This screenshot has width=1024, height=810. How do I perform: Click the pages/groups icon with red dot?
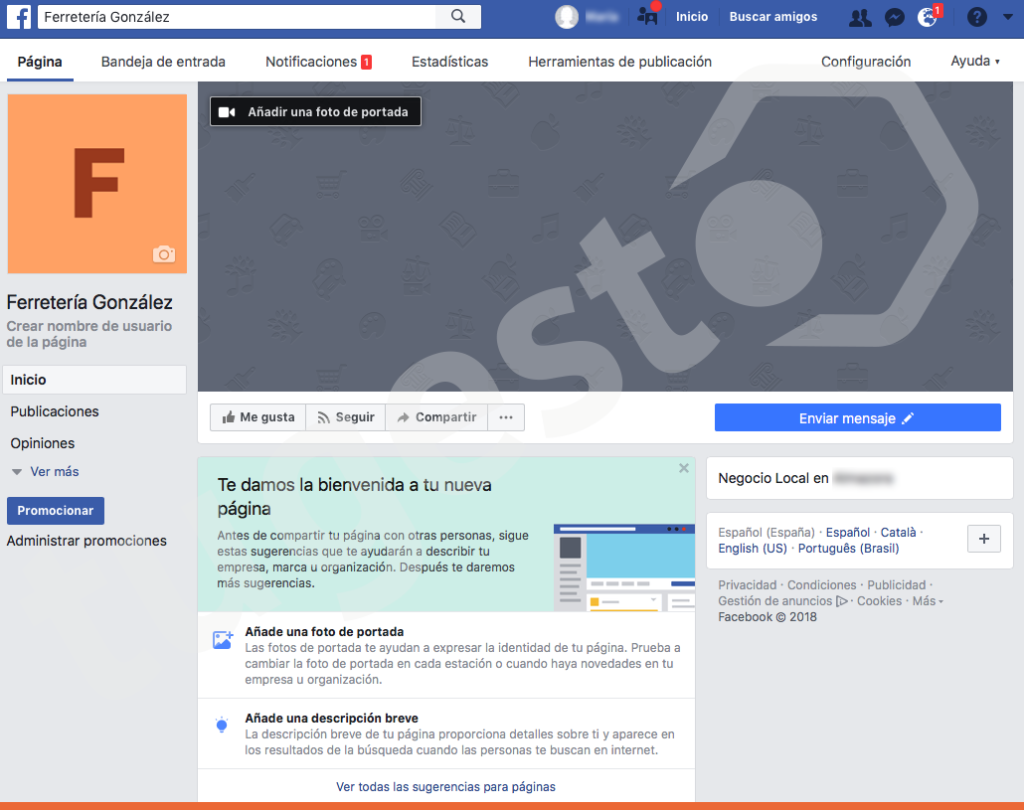coord(647,16)
